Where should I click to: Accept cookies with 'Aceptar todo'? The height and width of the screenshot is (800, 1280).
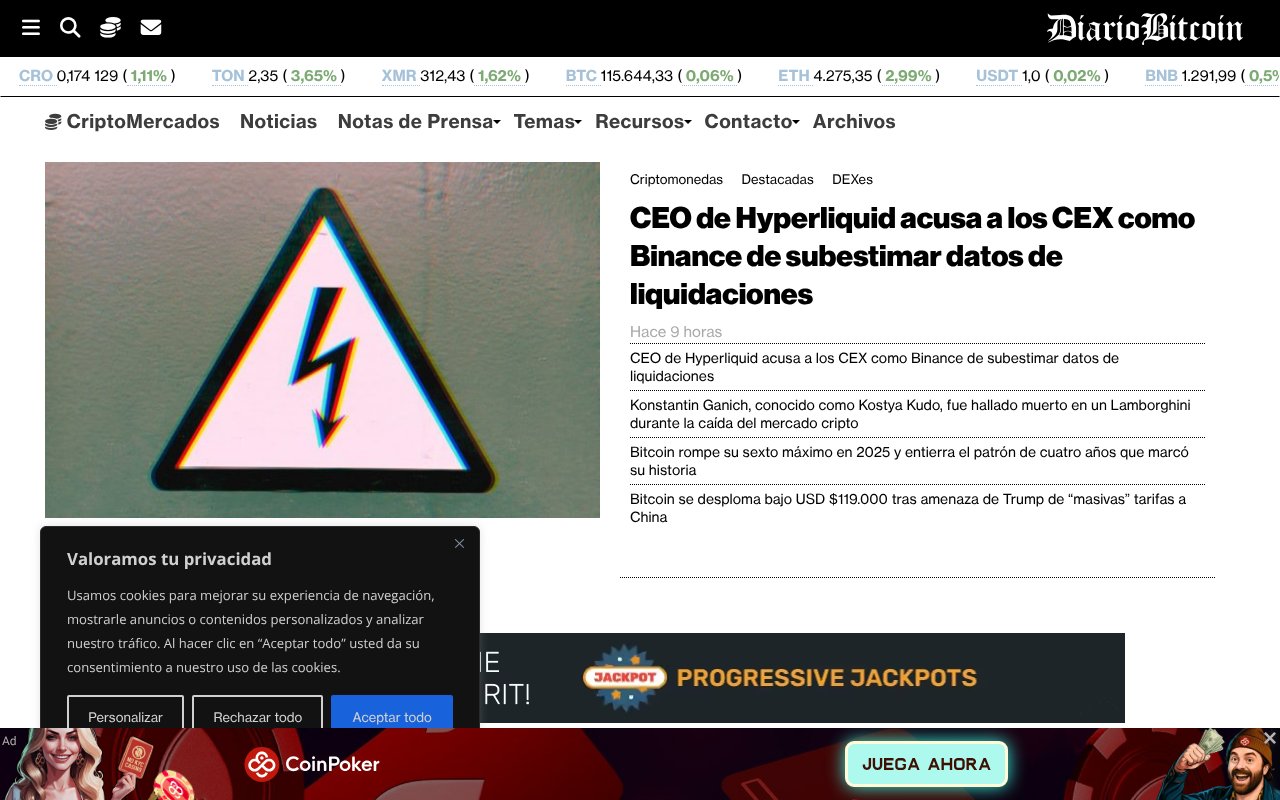click(x=392, y=717)
